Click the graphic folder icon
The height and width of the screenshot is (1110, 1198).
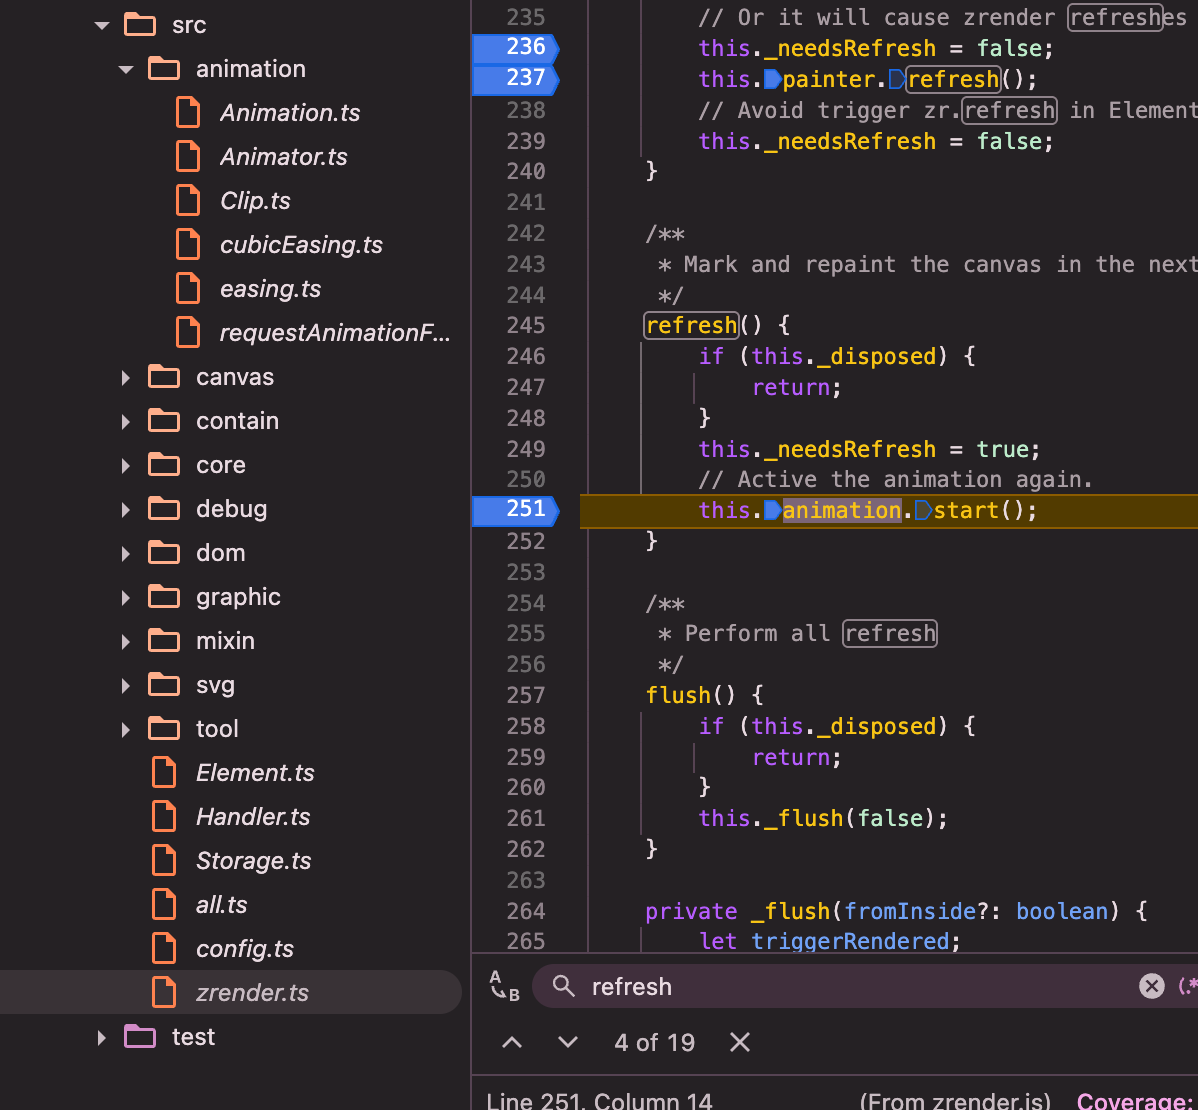click(x=164, y=597)
